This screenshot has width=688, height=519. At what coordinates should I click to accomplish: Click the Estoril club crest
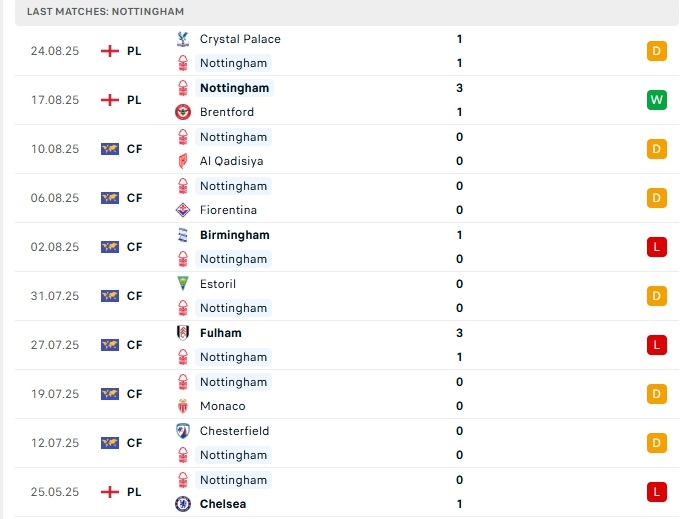click(182, 284)
